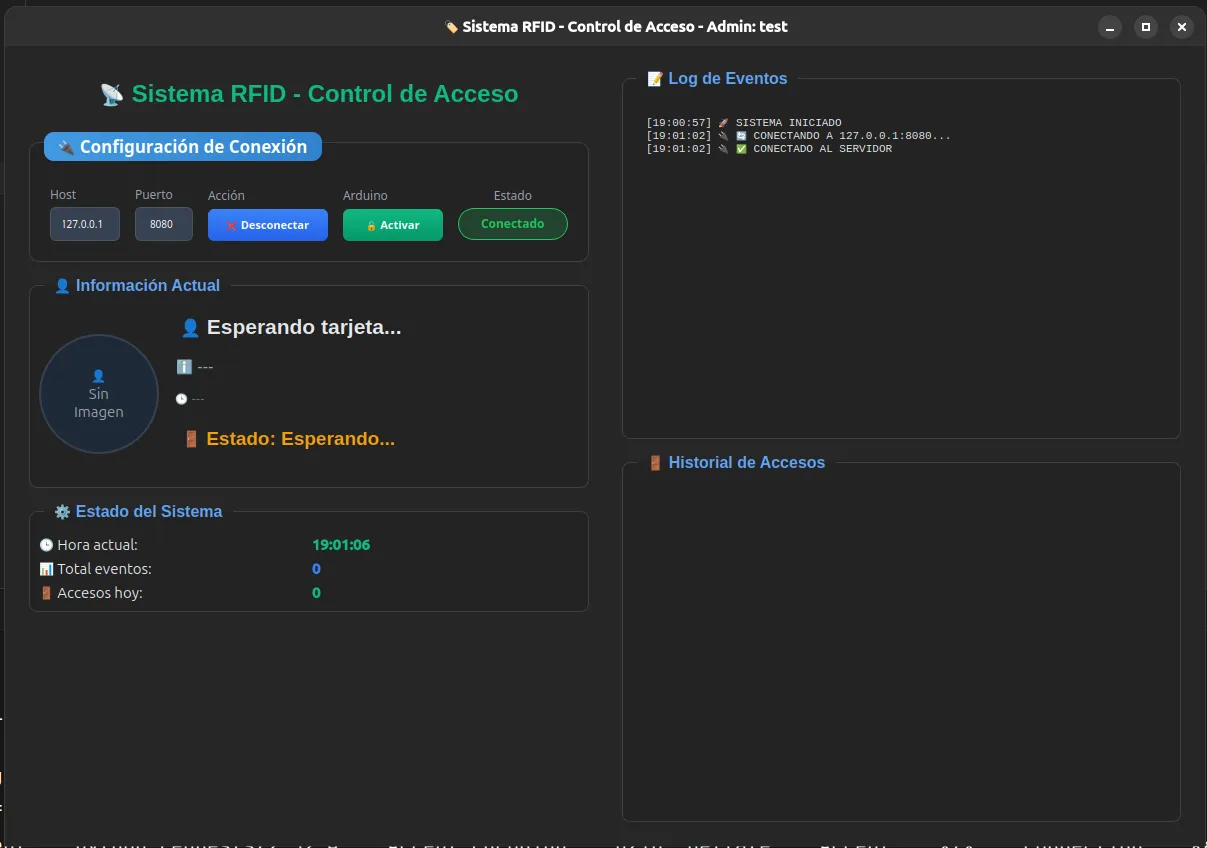Click the 'Hora actual:' label
This screenshot has height=848, width=1207.
click(98, 545)
